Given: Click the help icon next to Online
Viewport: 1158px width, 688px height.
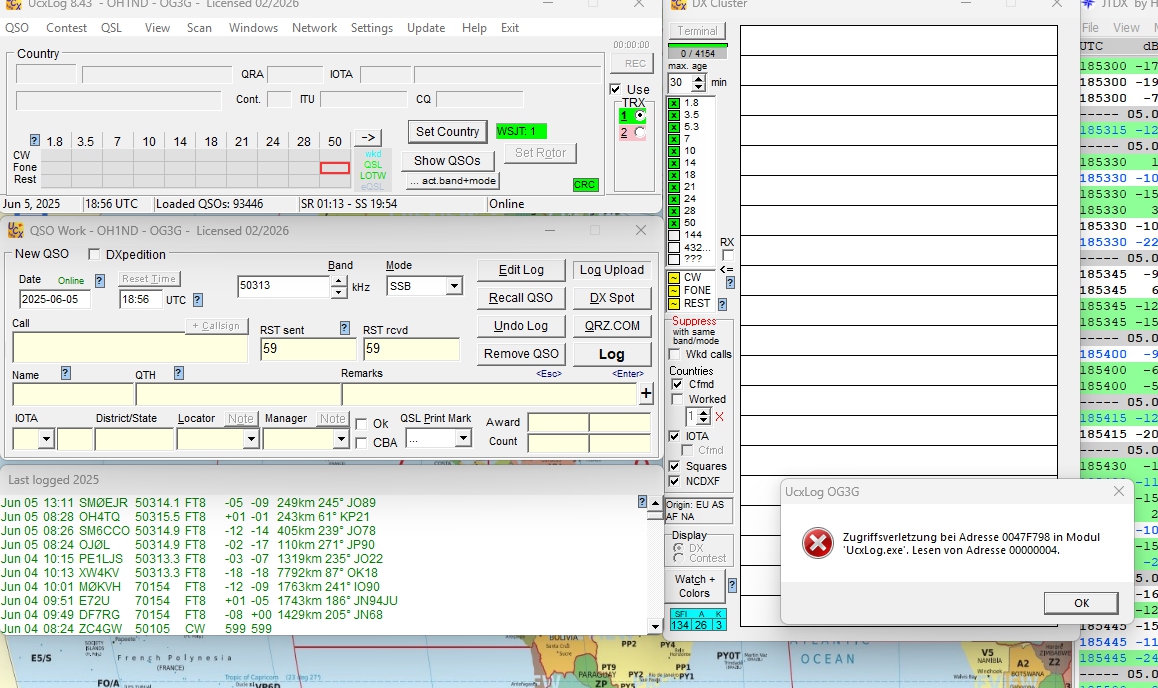Looking at the screenshot, I should click(99, 281).
